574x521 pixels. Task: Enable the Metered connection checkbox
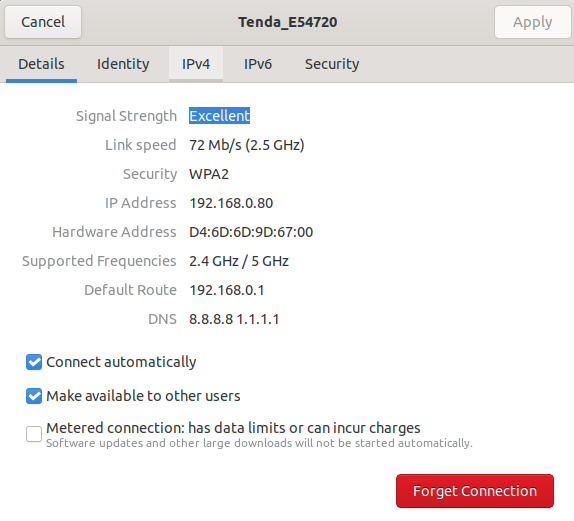34,434
